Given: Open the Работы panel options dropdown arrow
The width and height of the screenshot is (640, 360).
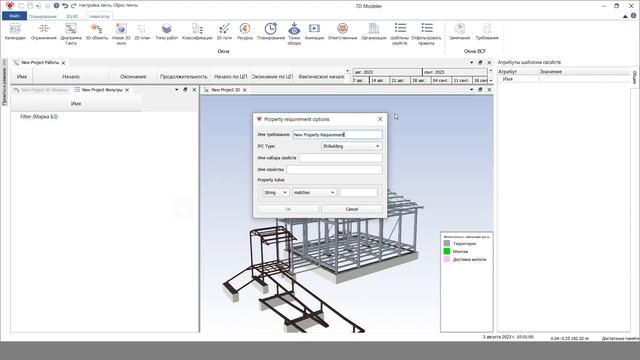Looking at the screenshot, I should pos(471,62).
